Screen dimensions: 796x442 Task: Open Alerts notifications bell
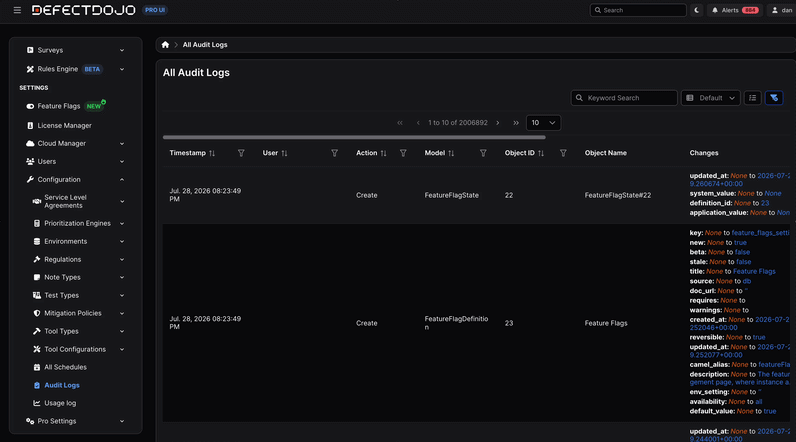click(x=735, y=10)
